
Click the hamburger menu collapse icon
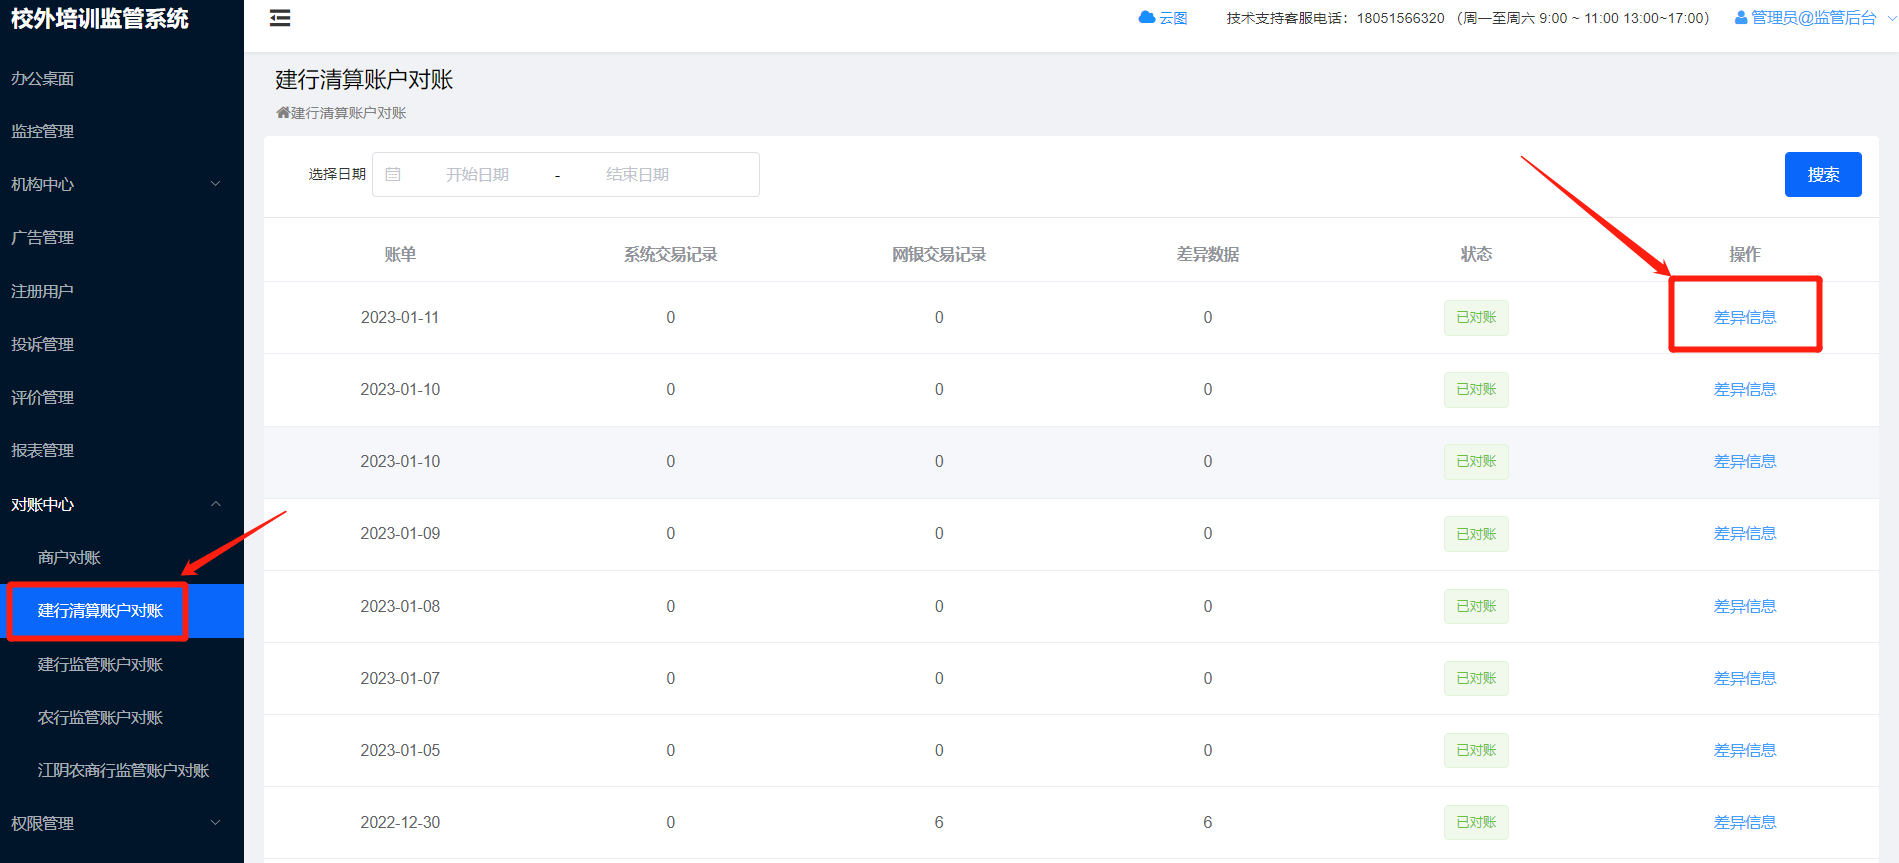(280, 18)
